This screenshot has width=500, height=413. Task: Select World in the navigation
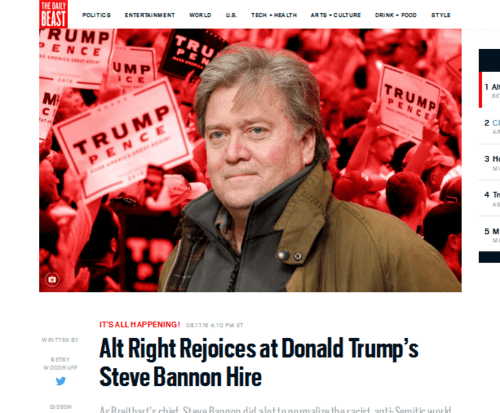pyautogui.click(x=200, y=15)
